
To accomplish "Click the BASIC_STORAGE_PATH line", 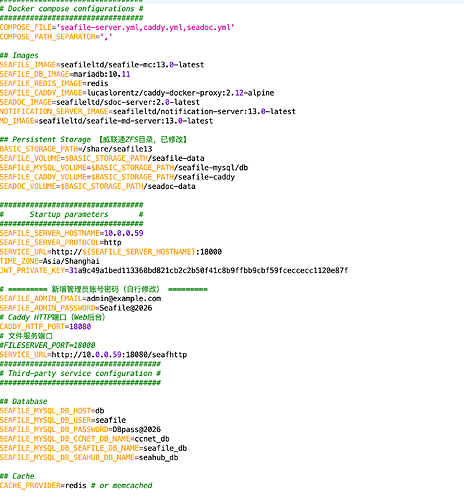I will [76, 149].
